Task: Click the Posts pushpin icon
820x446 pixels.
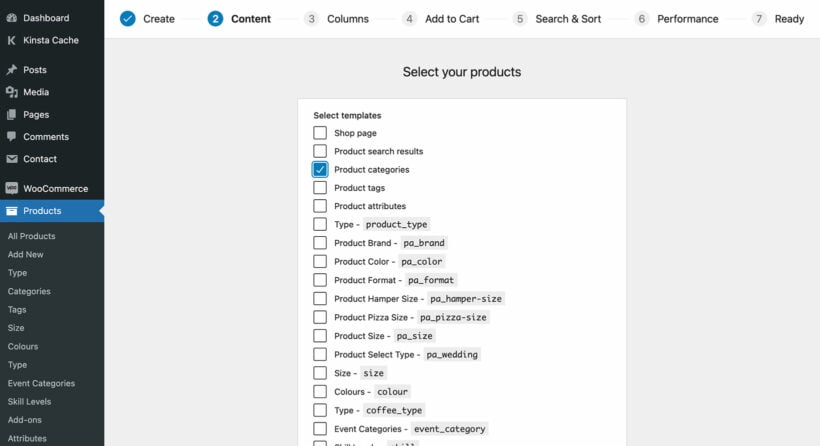Action: 12,70
